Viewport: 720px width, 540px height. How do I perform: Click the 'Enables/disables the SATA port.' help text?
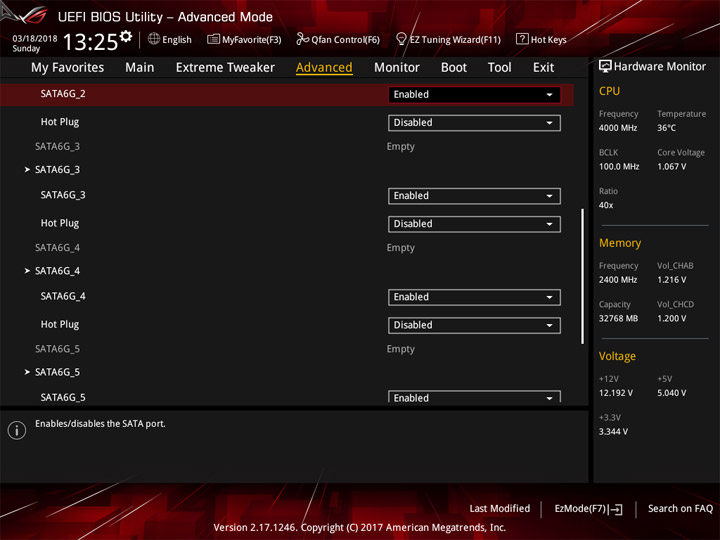100,424
